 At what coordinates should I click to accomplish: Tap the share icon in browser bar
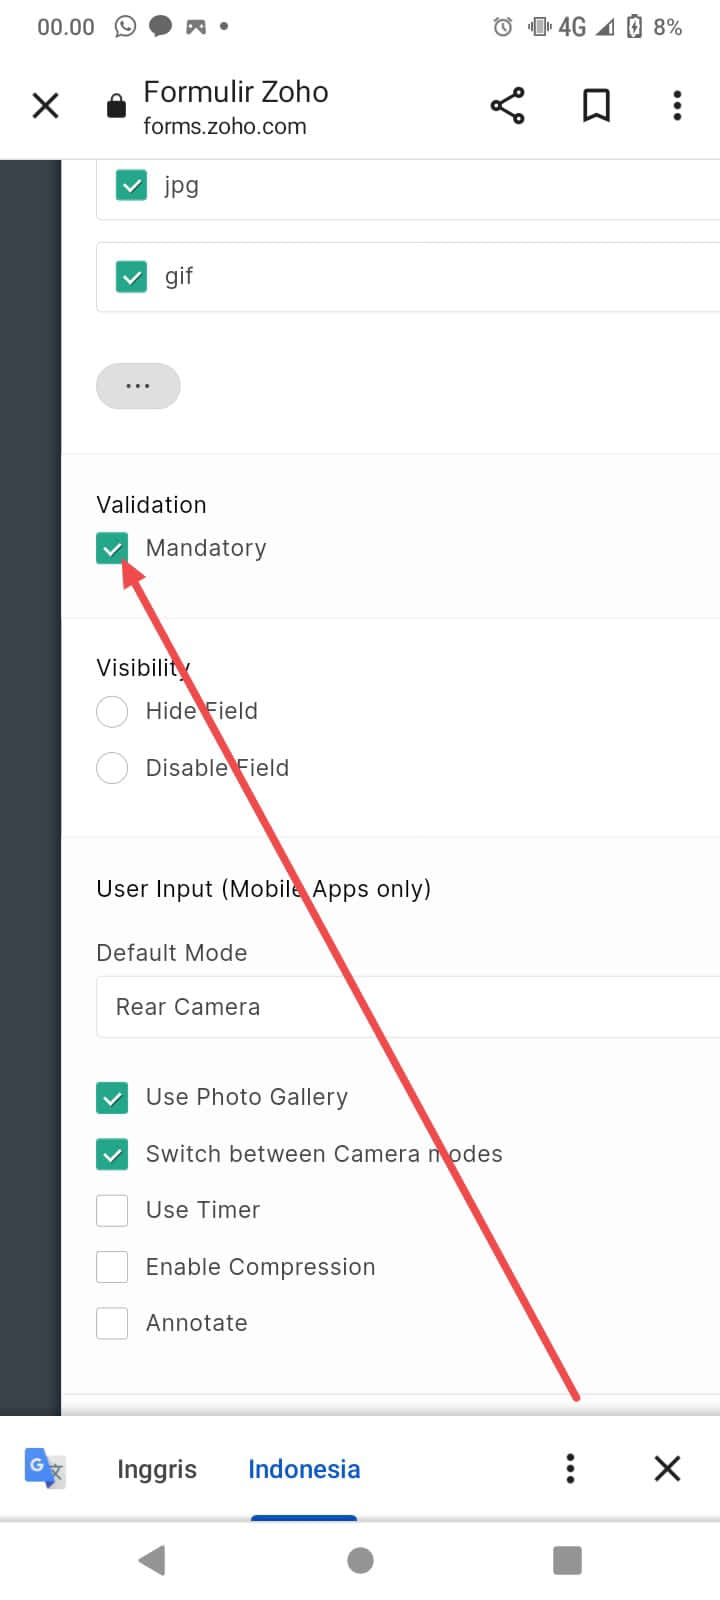507,105
